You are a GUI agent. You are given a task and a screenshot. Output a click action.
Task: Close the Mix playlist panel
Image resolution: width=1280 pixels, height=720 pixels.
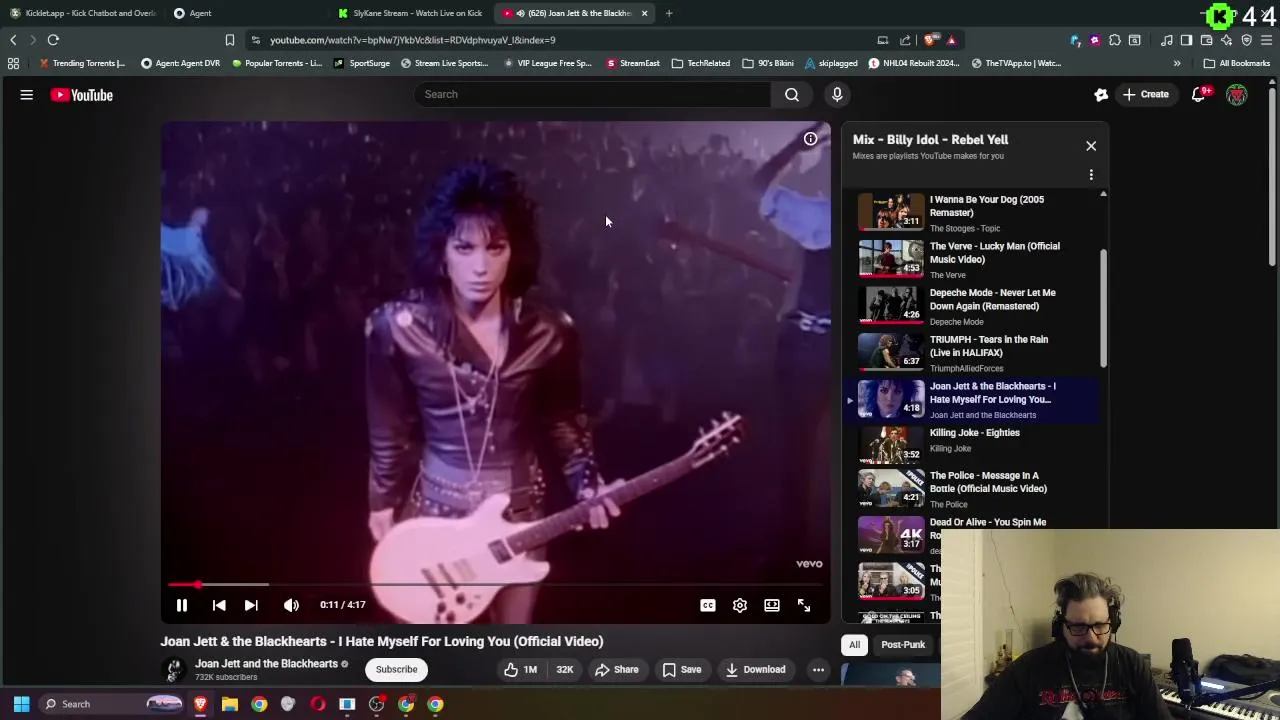1091,146
